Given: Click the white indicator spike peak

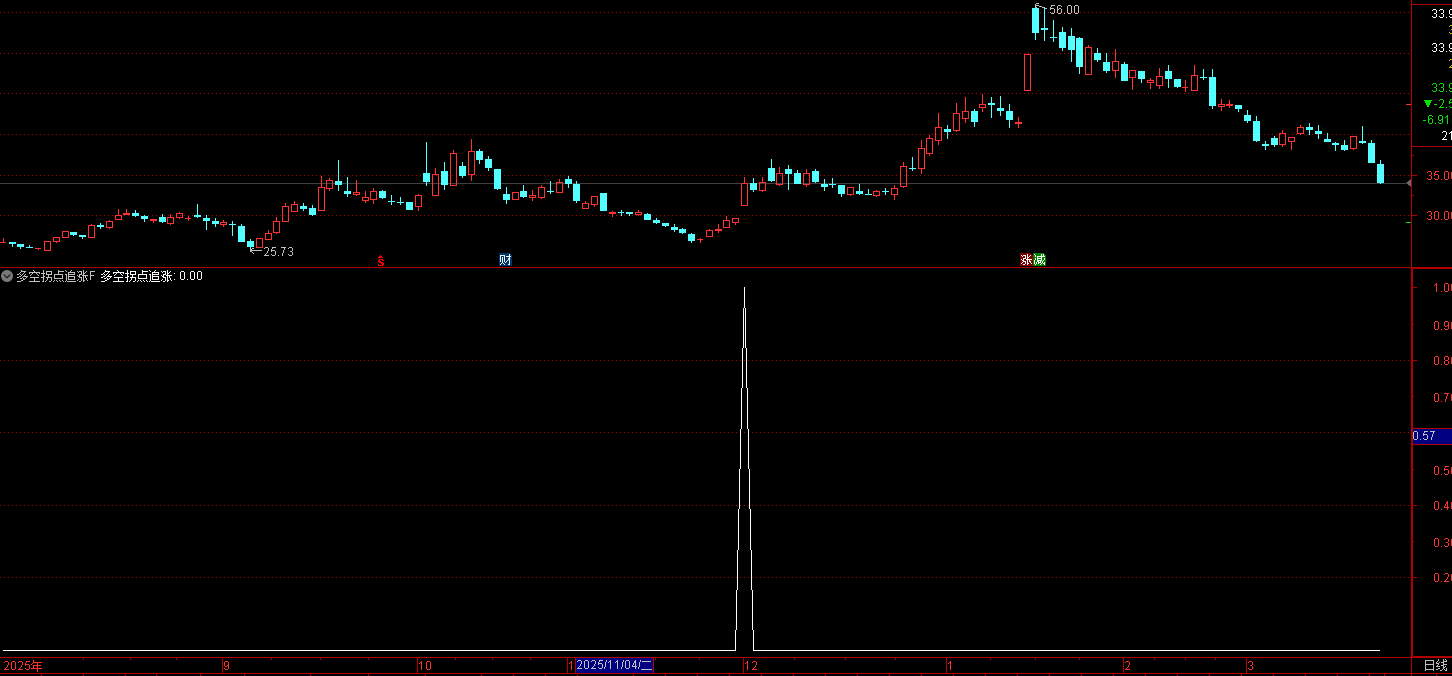Looking at the screenshot, I should tap(744, 290).
